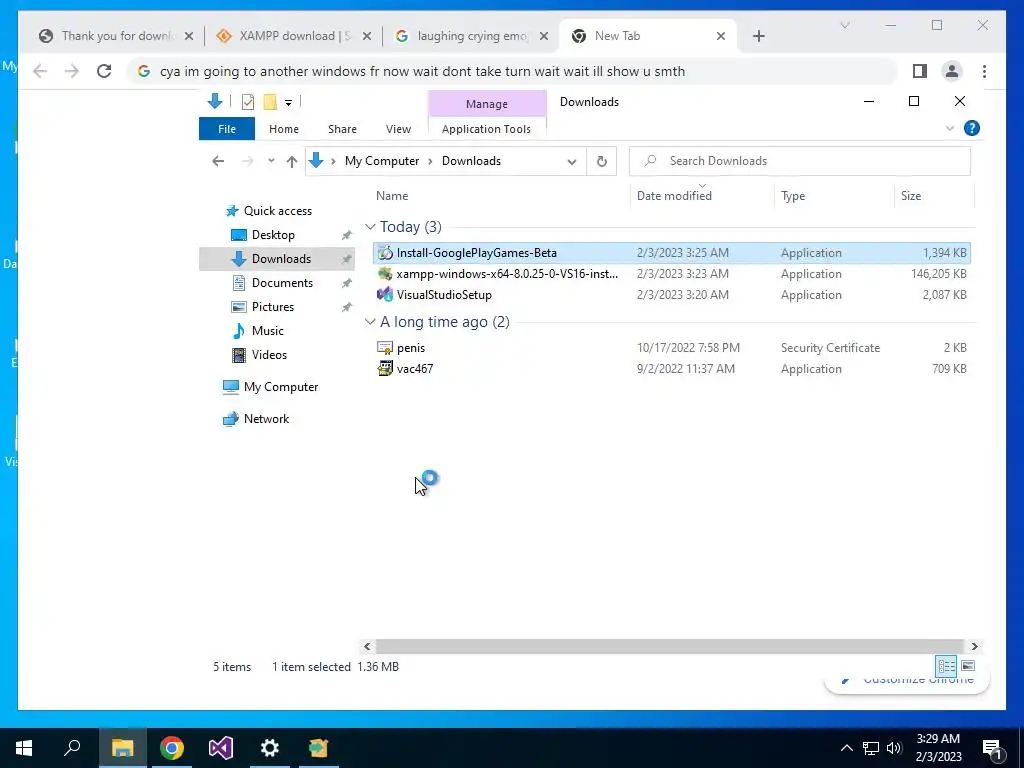This screenshot has width=1024, height=768.
Task: Open Chrome profile avatar icon
Action: [x=952, y=71]
